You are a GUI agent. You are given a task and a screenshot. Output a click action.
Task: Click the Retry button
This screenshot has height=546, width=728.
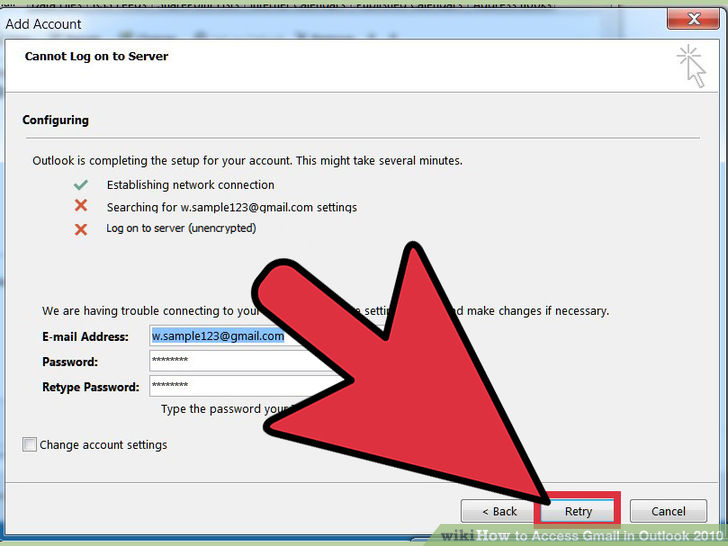coord(578,511)
